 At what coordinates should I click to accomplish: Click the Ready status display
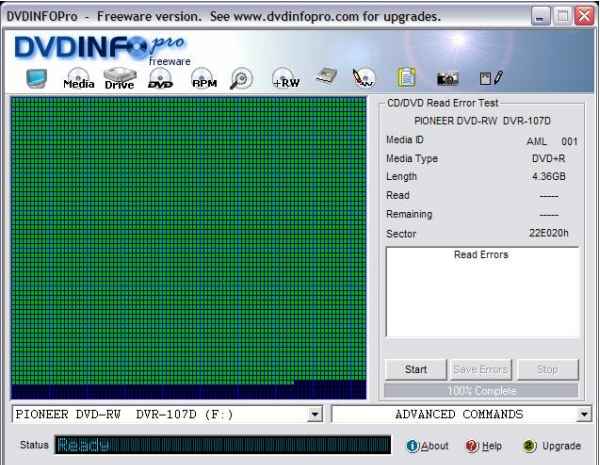click(x=223, y=445)
